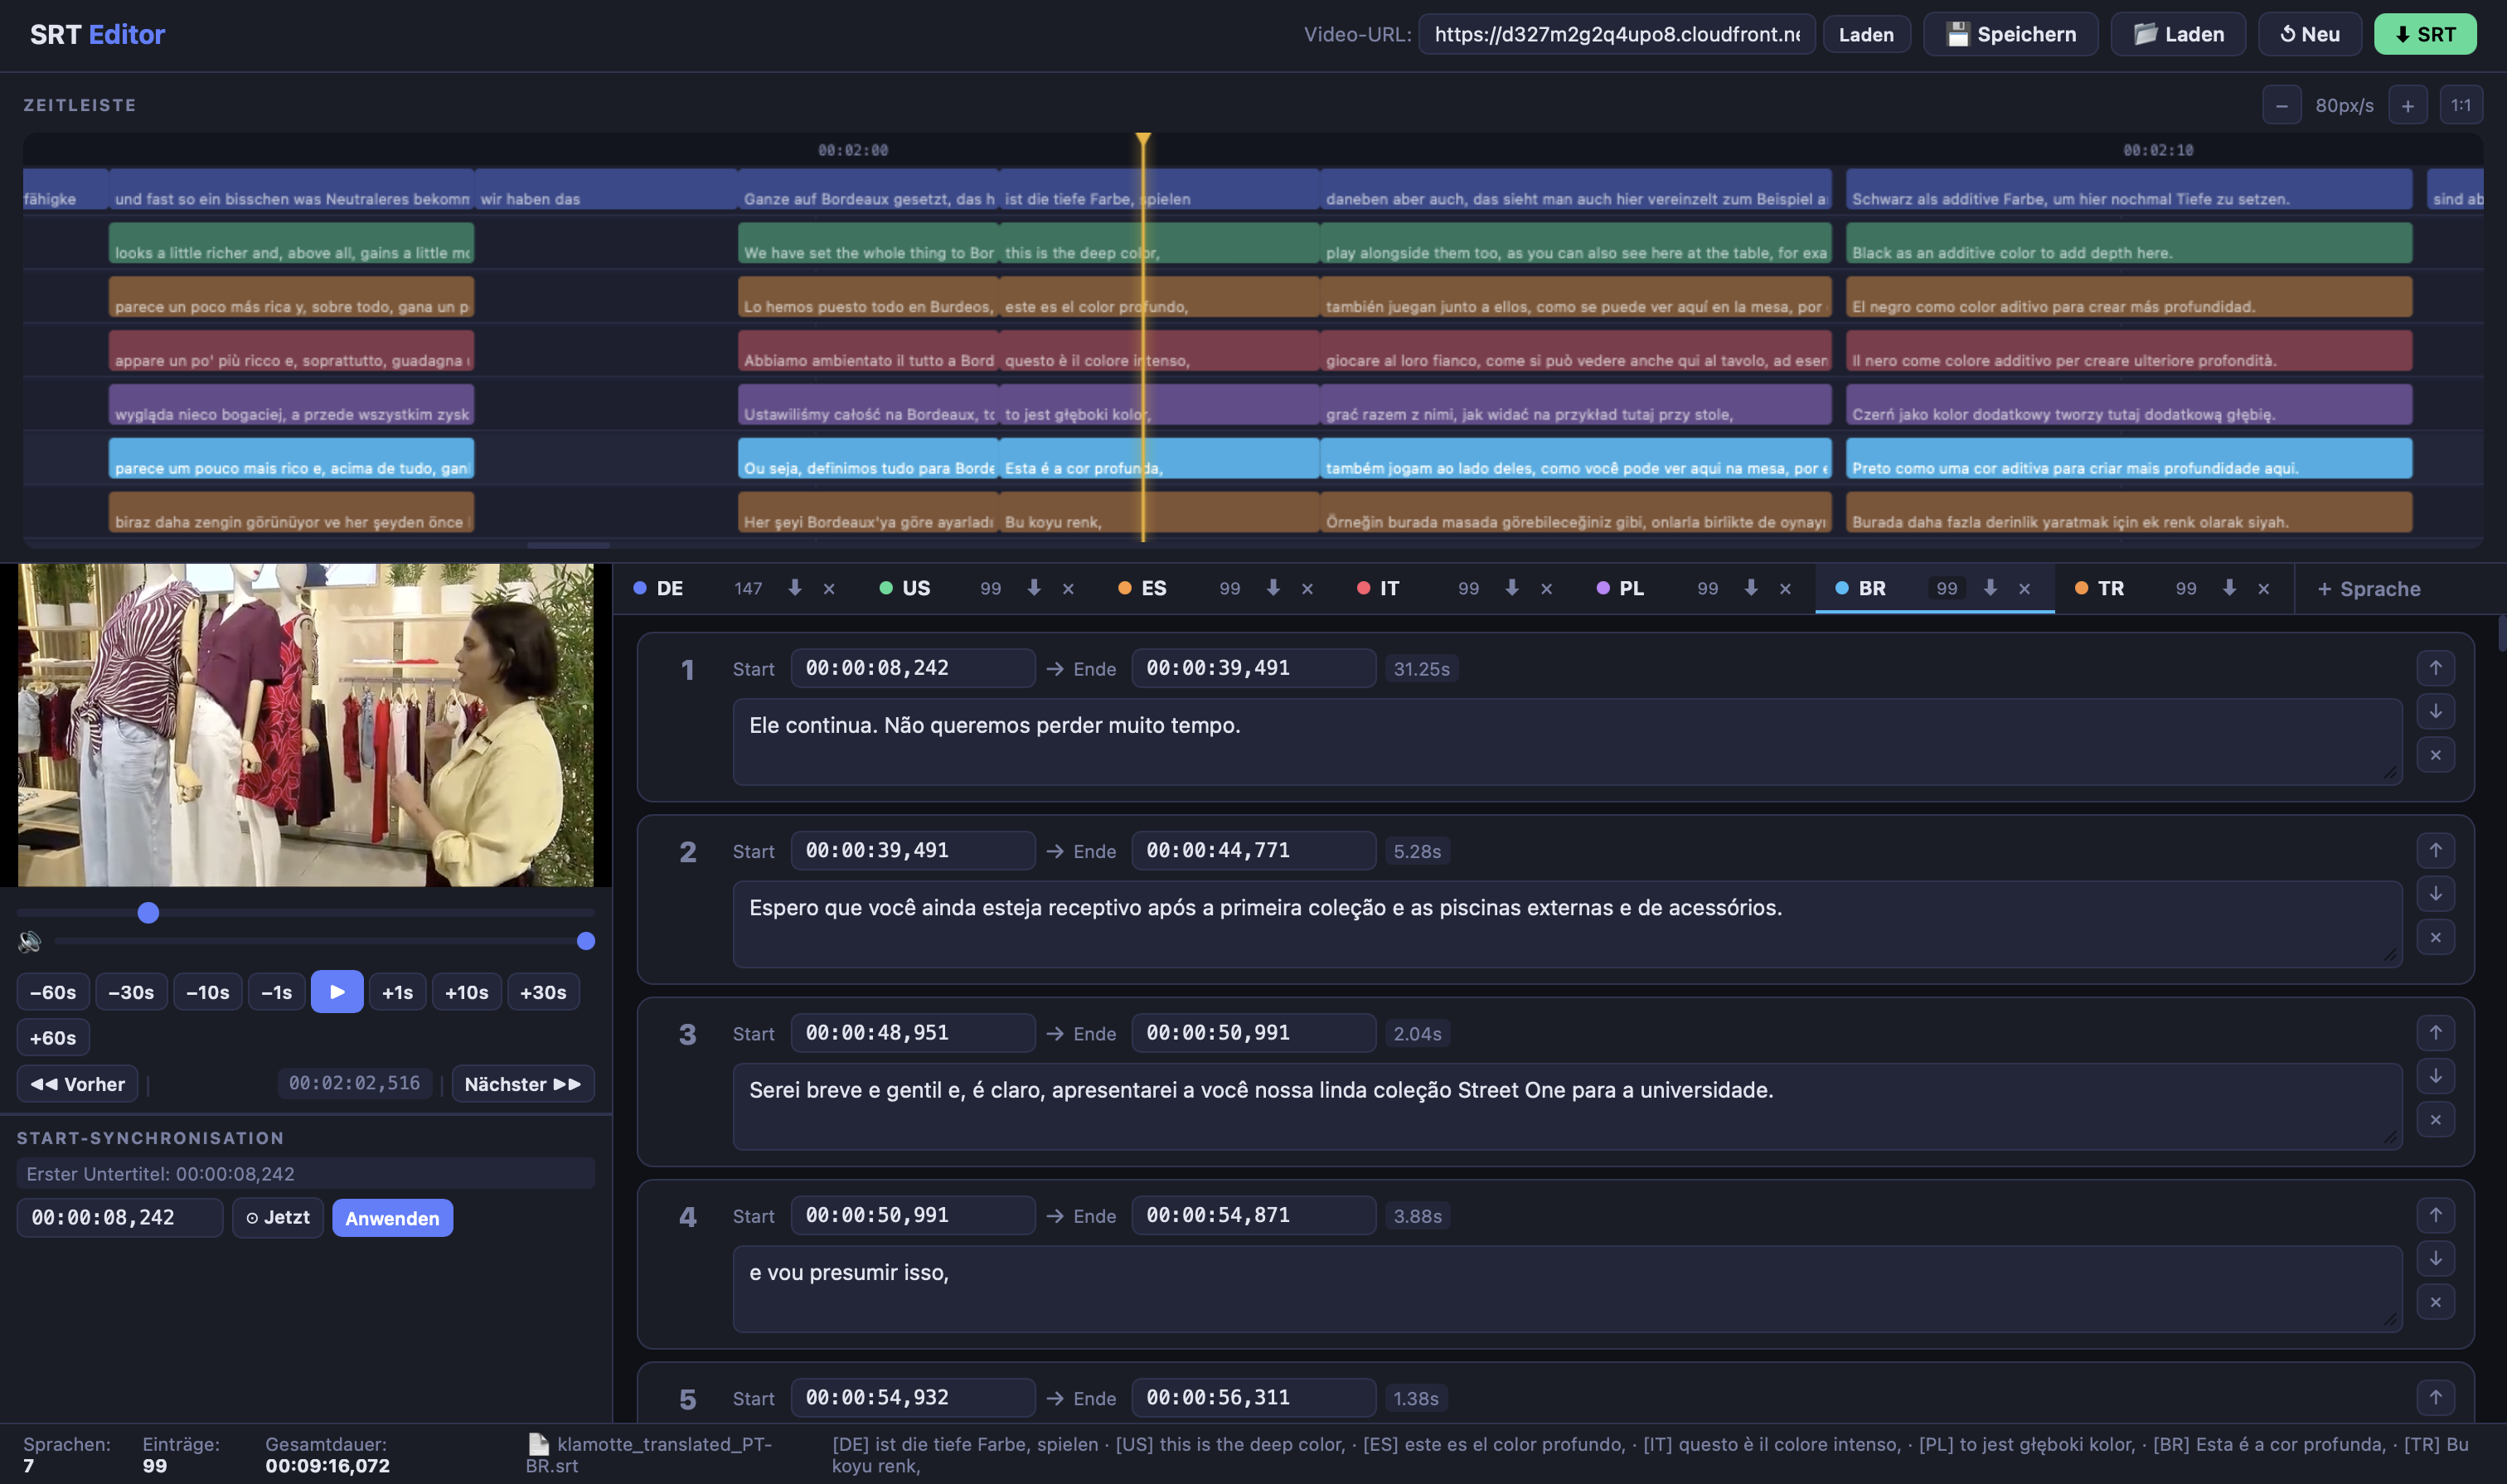Skip forward 30 seconds

pos(543,992)
